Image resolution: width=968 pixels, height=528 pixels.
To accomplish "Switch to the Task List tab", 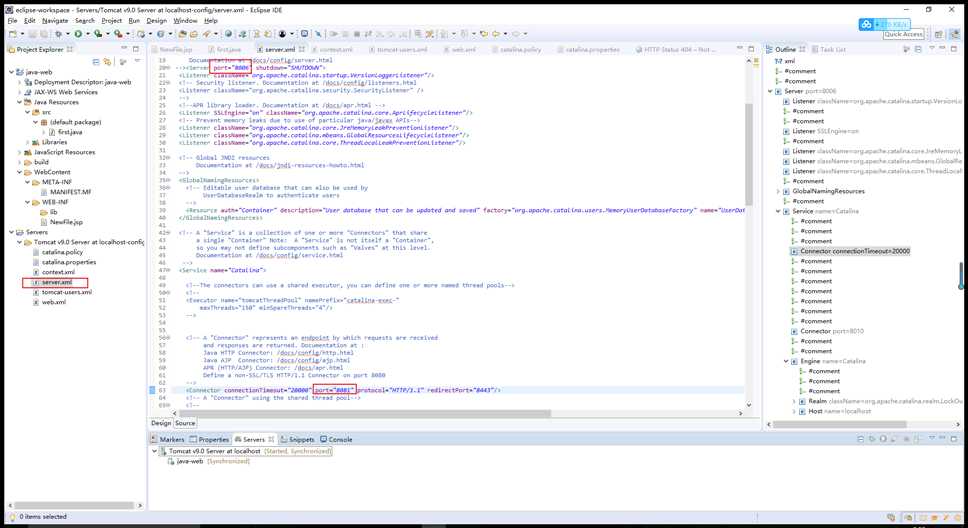I will pyautogui.click(x=828, y=49).
